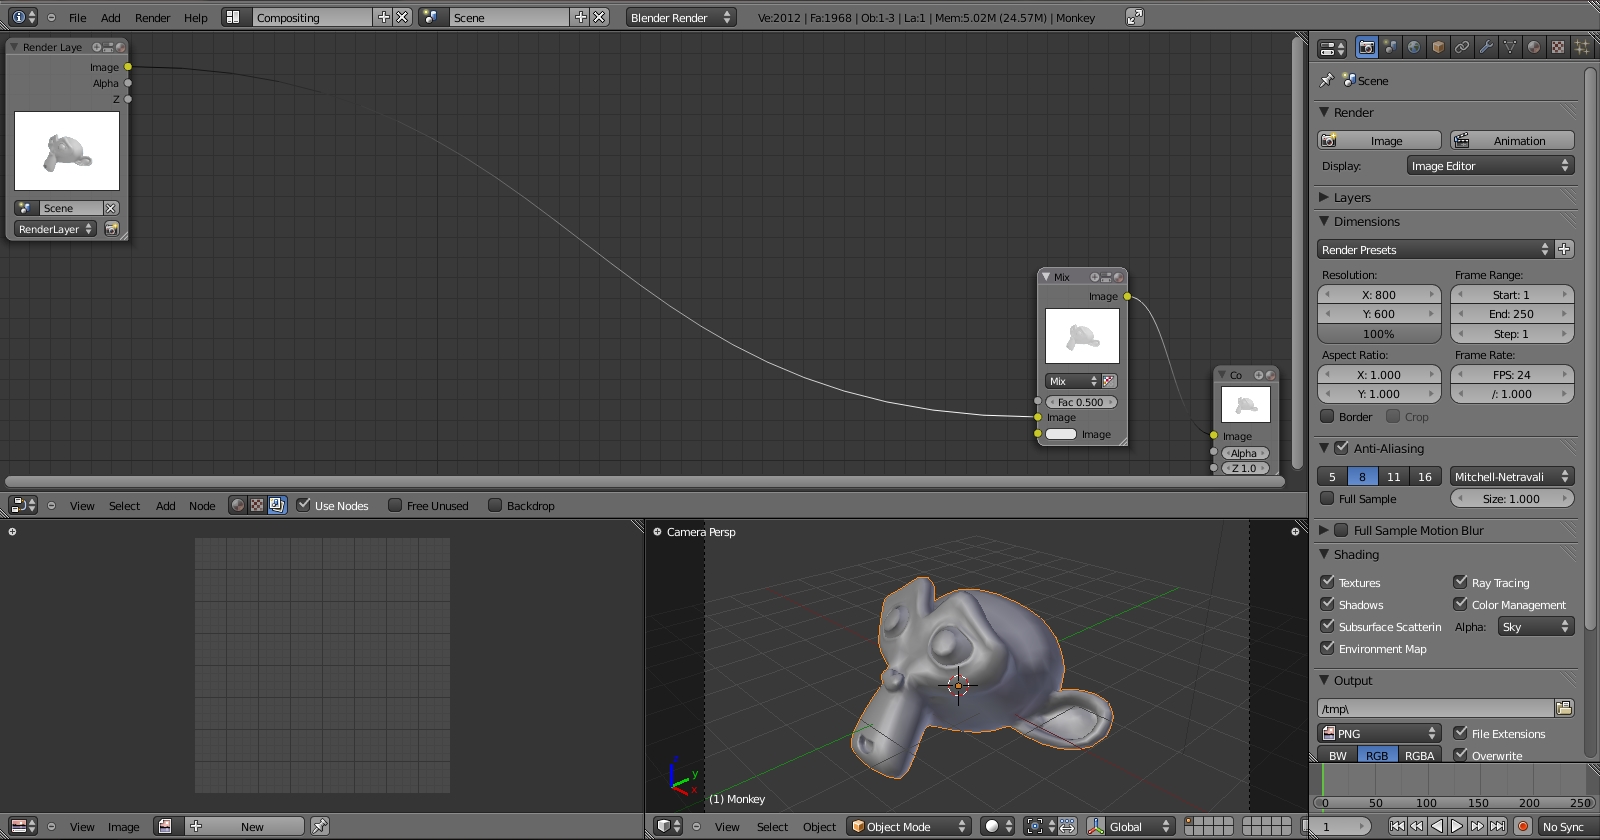Jump to the last frame in timeline
This screenshot has width=1600, height=840.
[1497, 826]
